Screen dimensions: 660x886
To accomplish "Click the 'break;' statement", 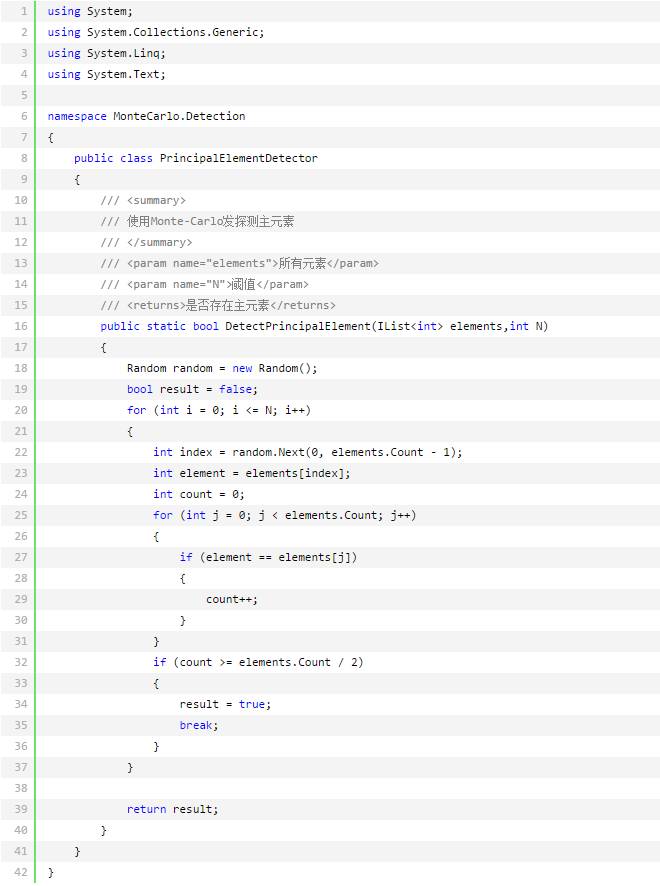I will pyautogui.click(x=199, y=725).
